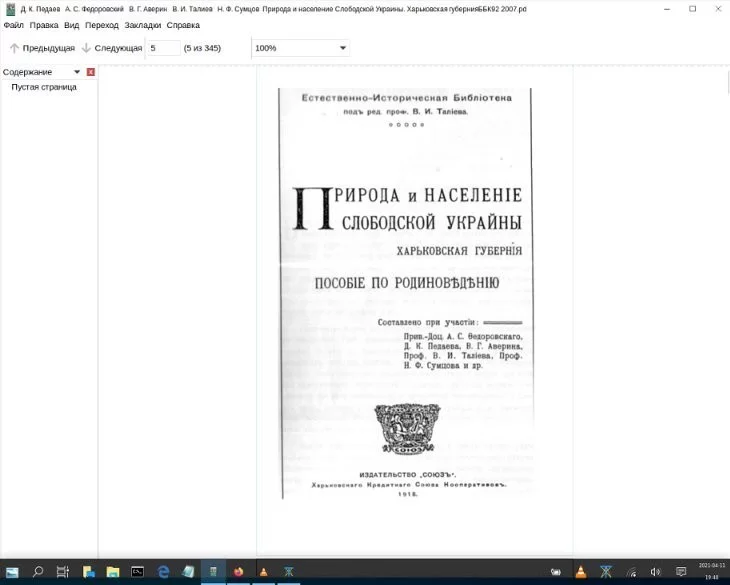Screen dimensions: 730x585
Task: Switch to the active document viewer taskbar icon
Action: click(x=213, y=572)
